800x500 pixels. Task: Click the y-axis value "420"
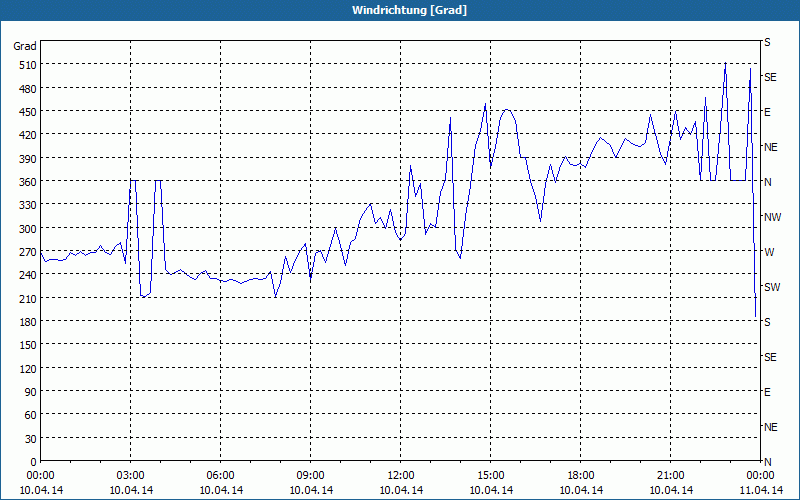pos(28,135)
